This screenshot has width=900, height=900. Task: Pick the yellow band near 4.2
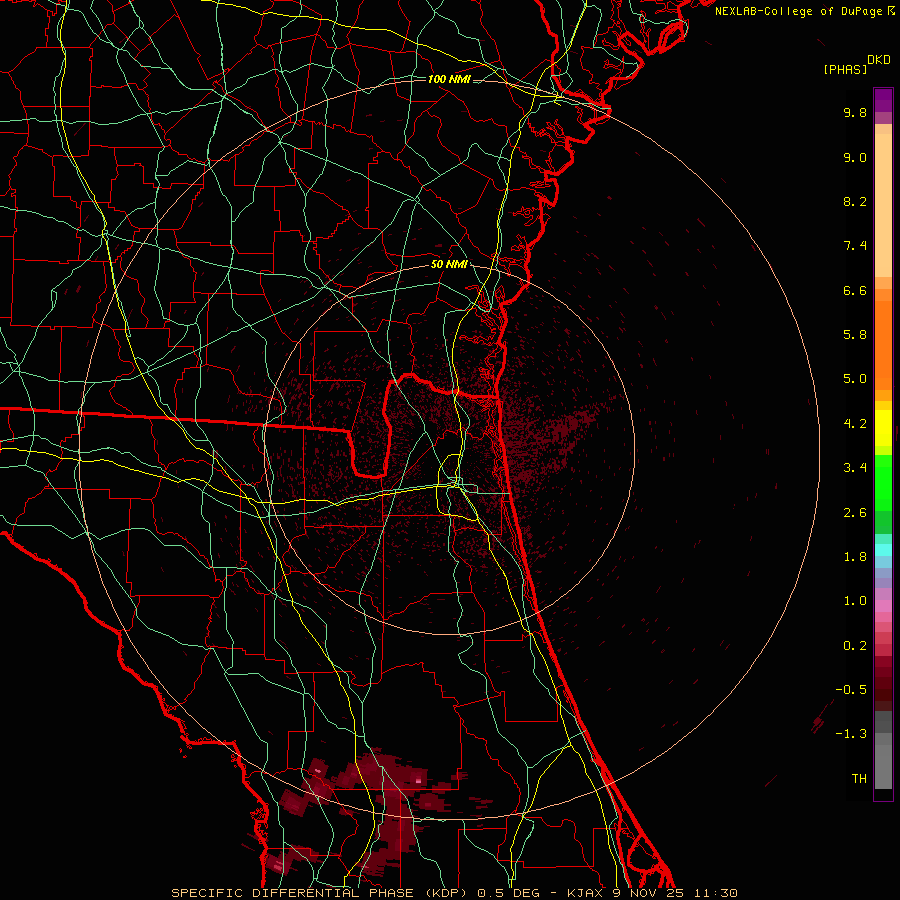(x=883, y=428)
